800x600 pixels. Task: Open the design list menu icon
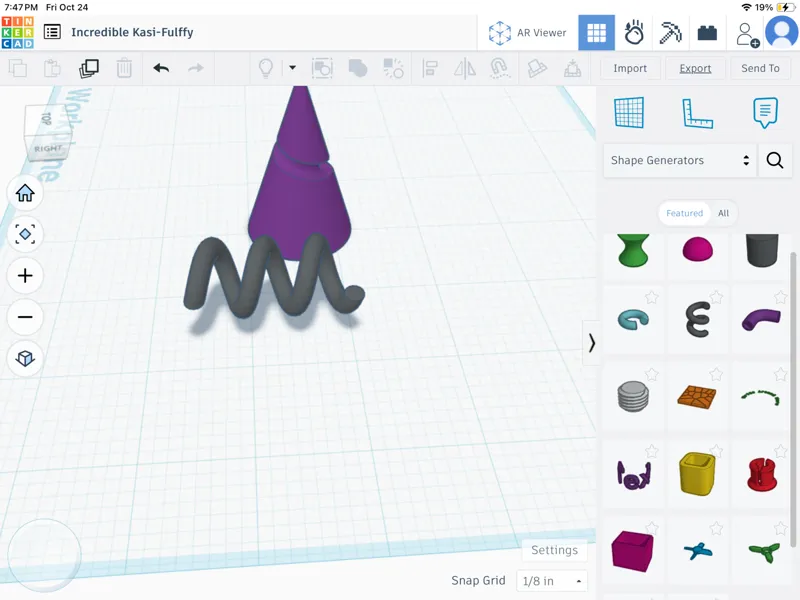click(52, 32)
